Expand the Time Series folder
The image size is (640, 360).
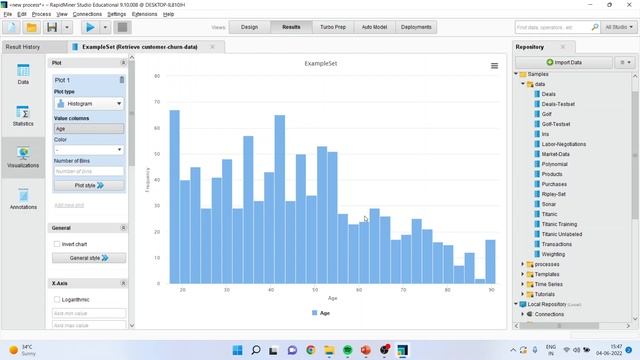(x=522, y=284)
